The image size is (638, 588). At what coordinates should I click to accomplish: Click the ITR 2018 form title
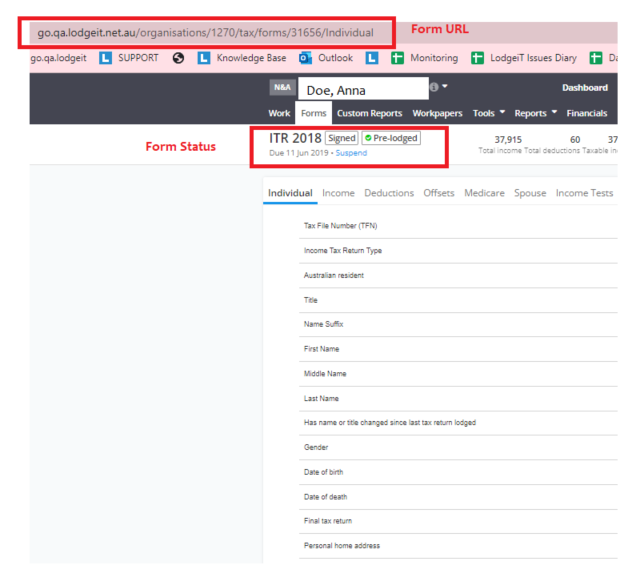pyautogui.click(x=295, y=138)
